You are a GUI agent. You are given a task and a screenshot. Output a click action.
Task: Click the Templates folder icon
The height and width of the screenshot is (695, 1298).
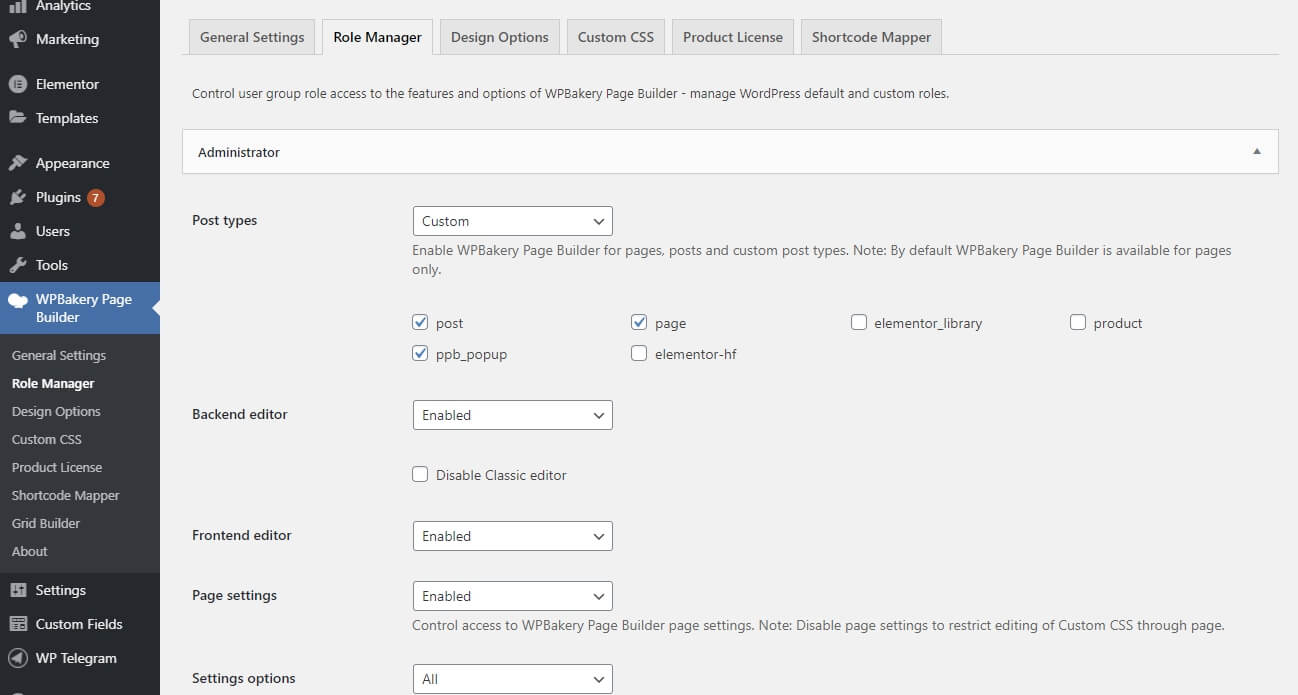[x=18, y=118]
